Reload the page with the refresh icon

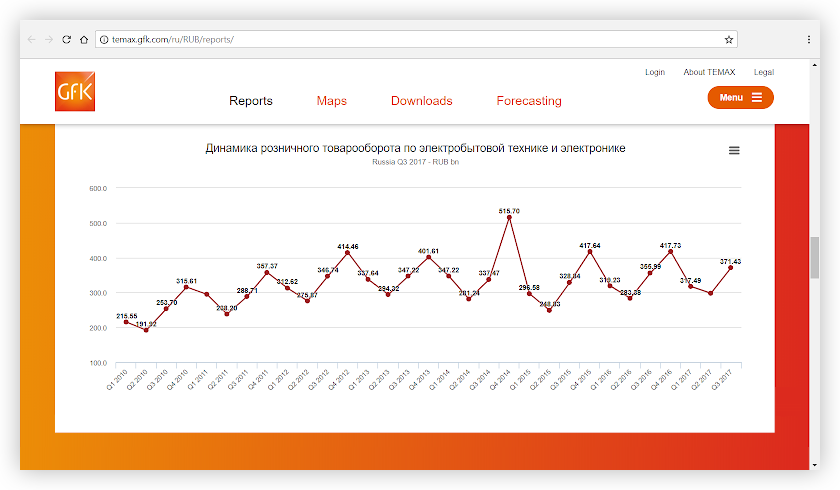[x=67, y=39]
